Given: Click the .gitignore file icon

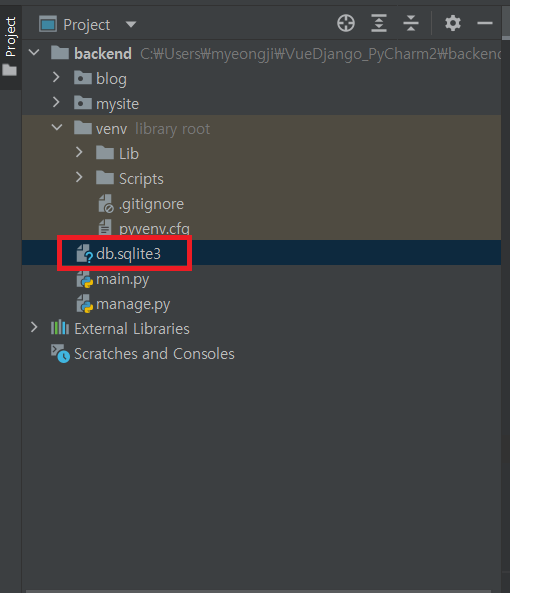Looking at the screenshot, I should pos(106,203).
